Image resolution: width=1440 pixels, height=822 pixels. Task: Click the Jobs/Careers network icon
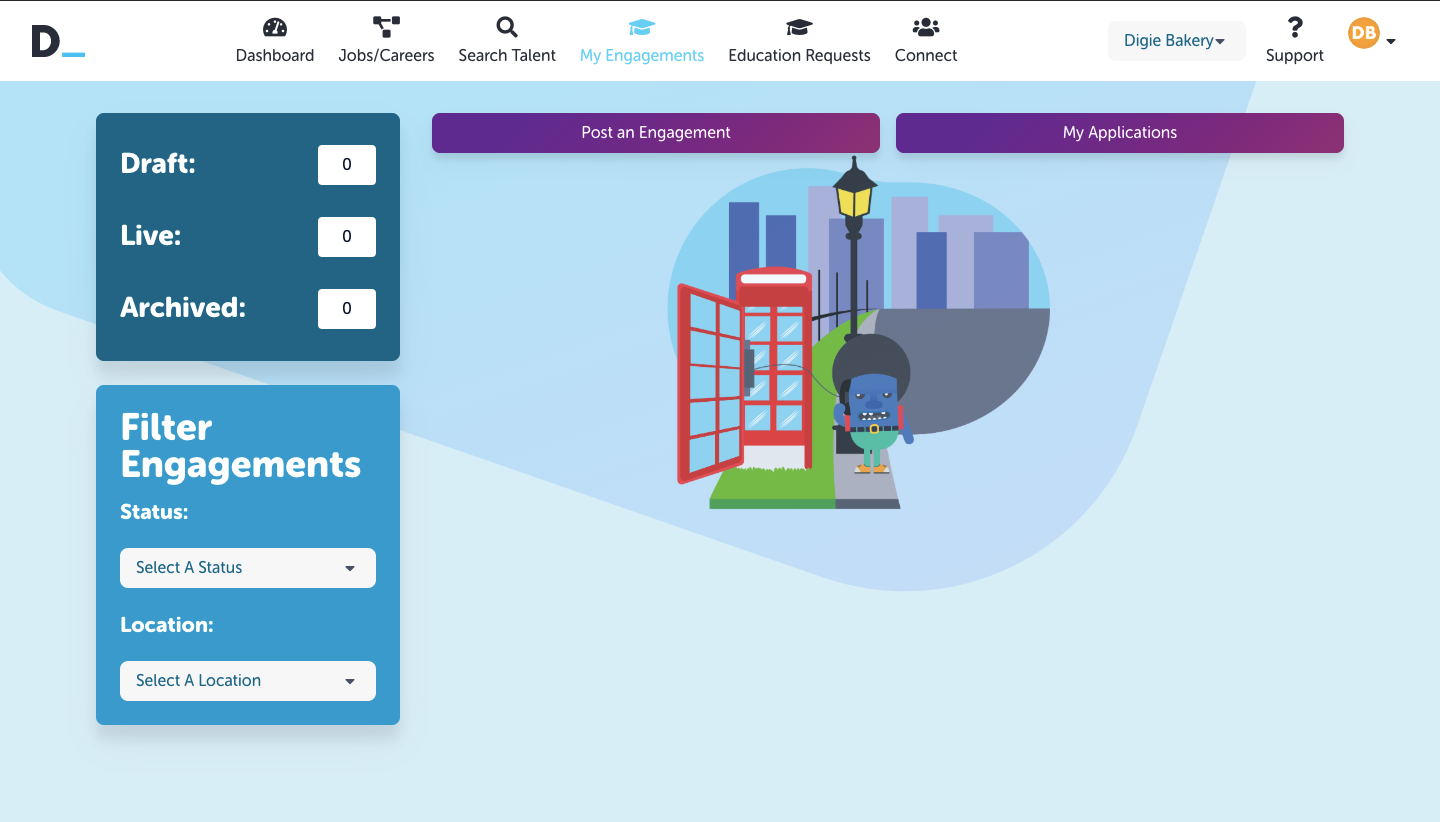click(x=386, y=27)
